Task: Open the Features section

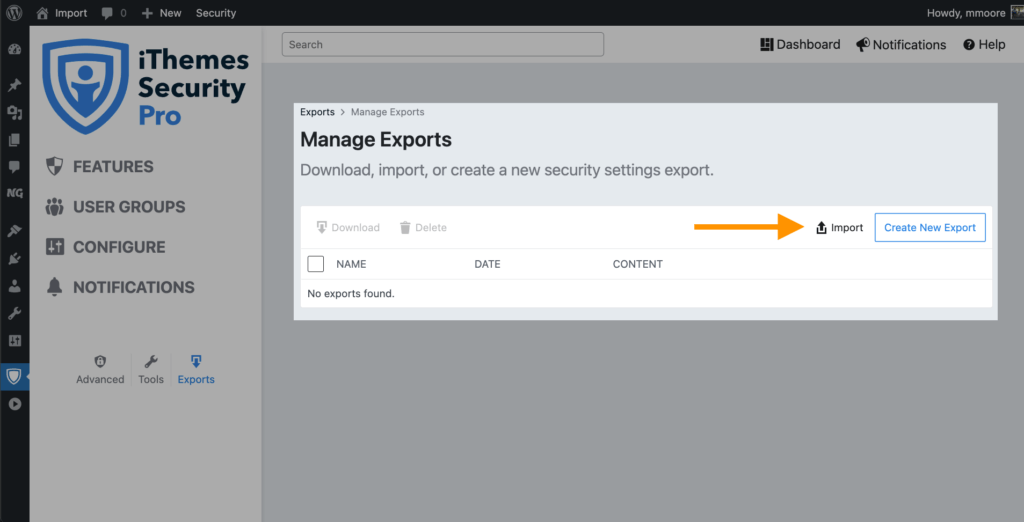Action: pos(100,167)
